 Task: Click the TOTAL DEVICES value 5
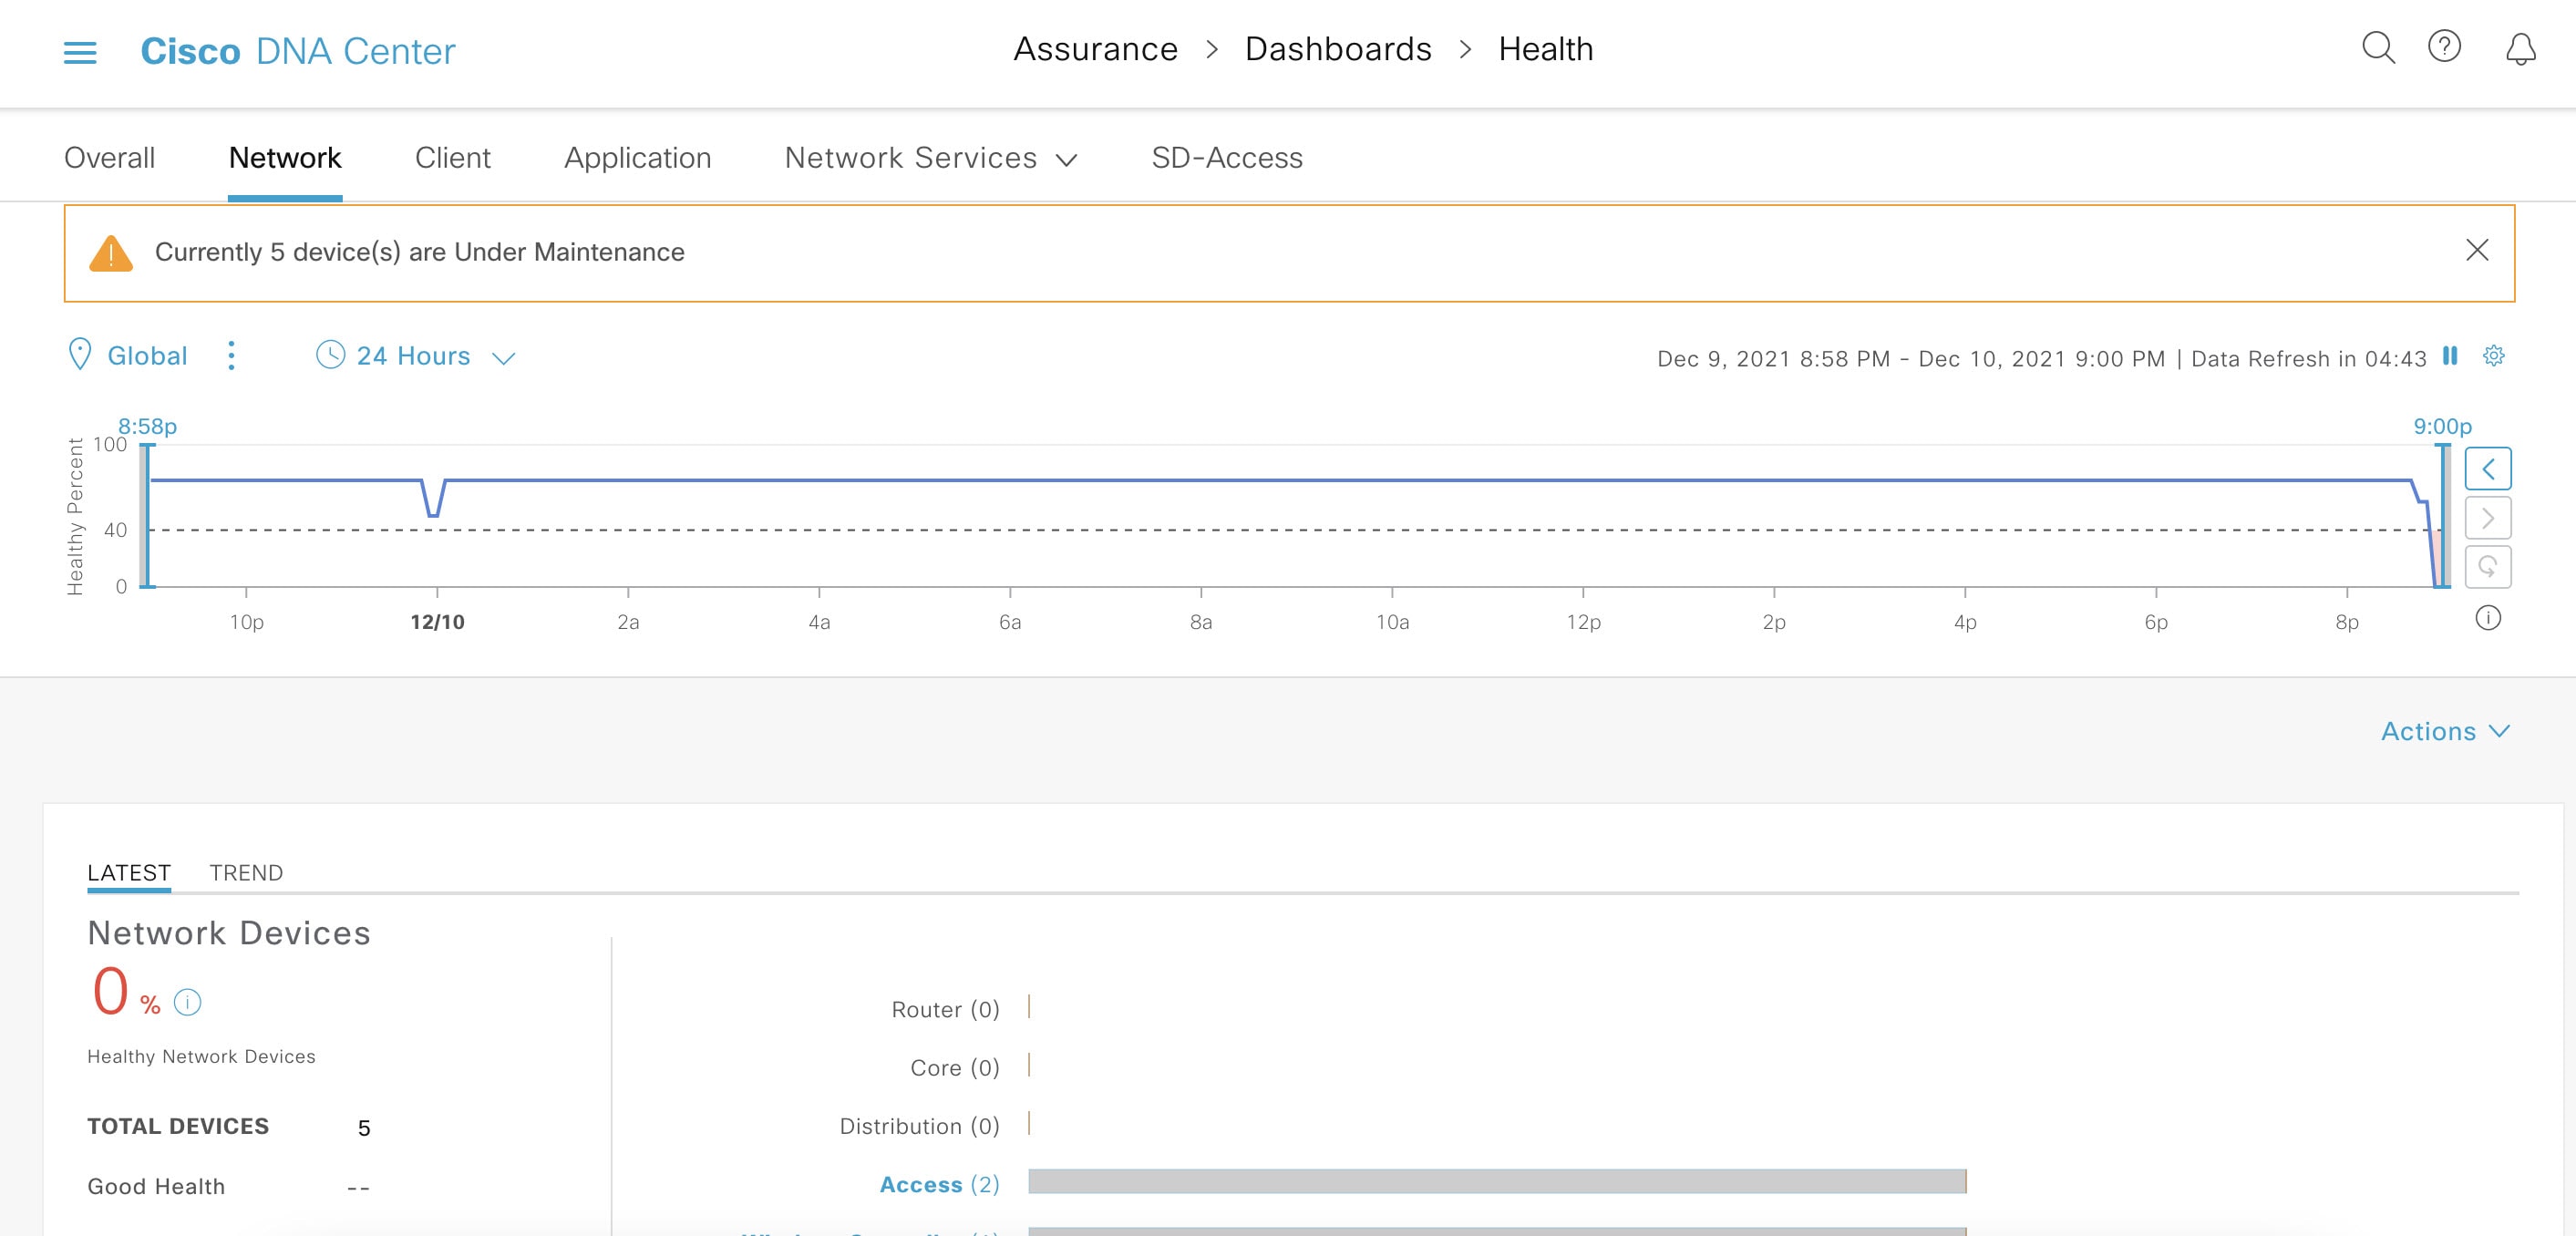click(x=364, y=1128)
